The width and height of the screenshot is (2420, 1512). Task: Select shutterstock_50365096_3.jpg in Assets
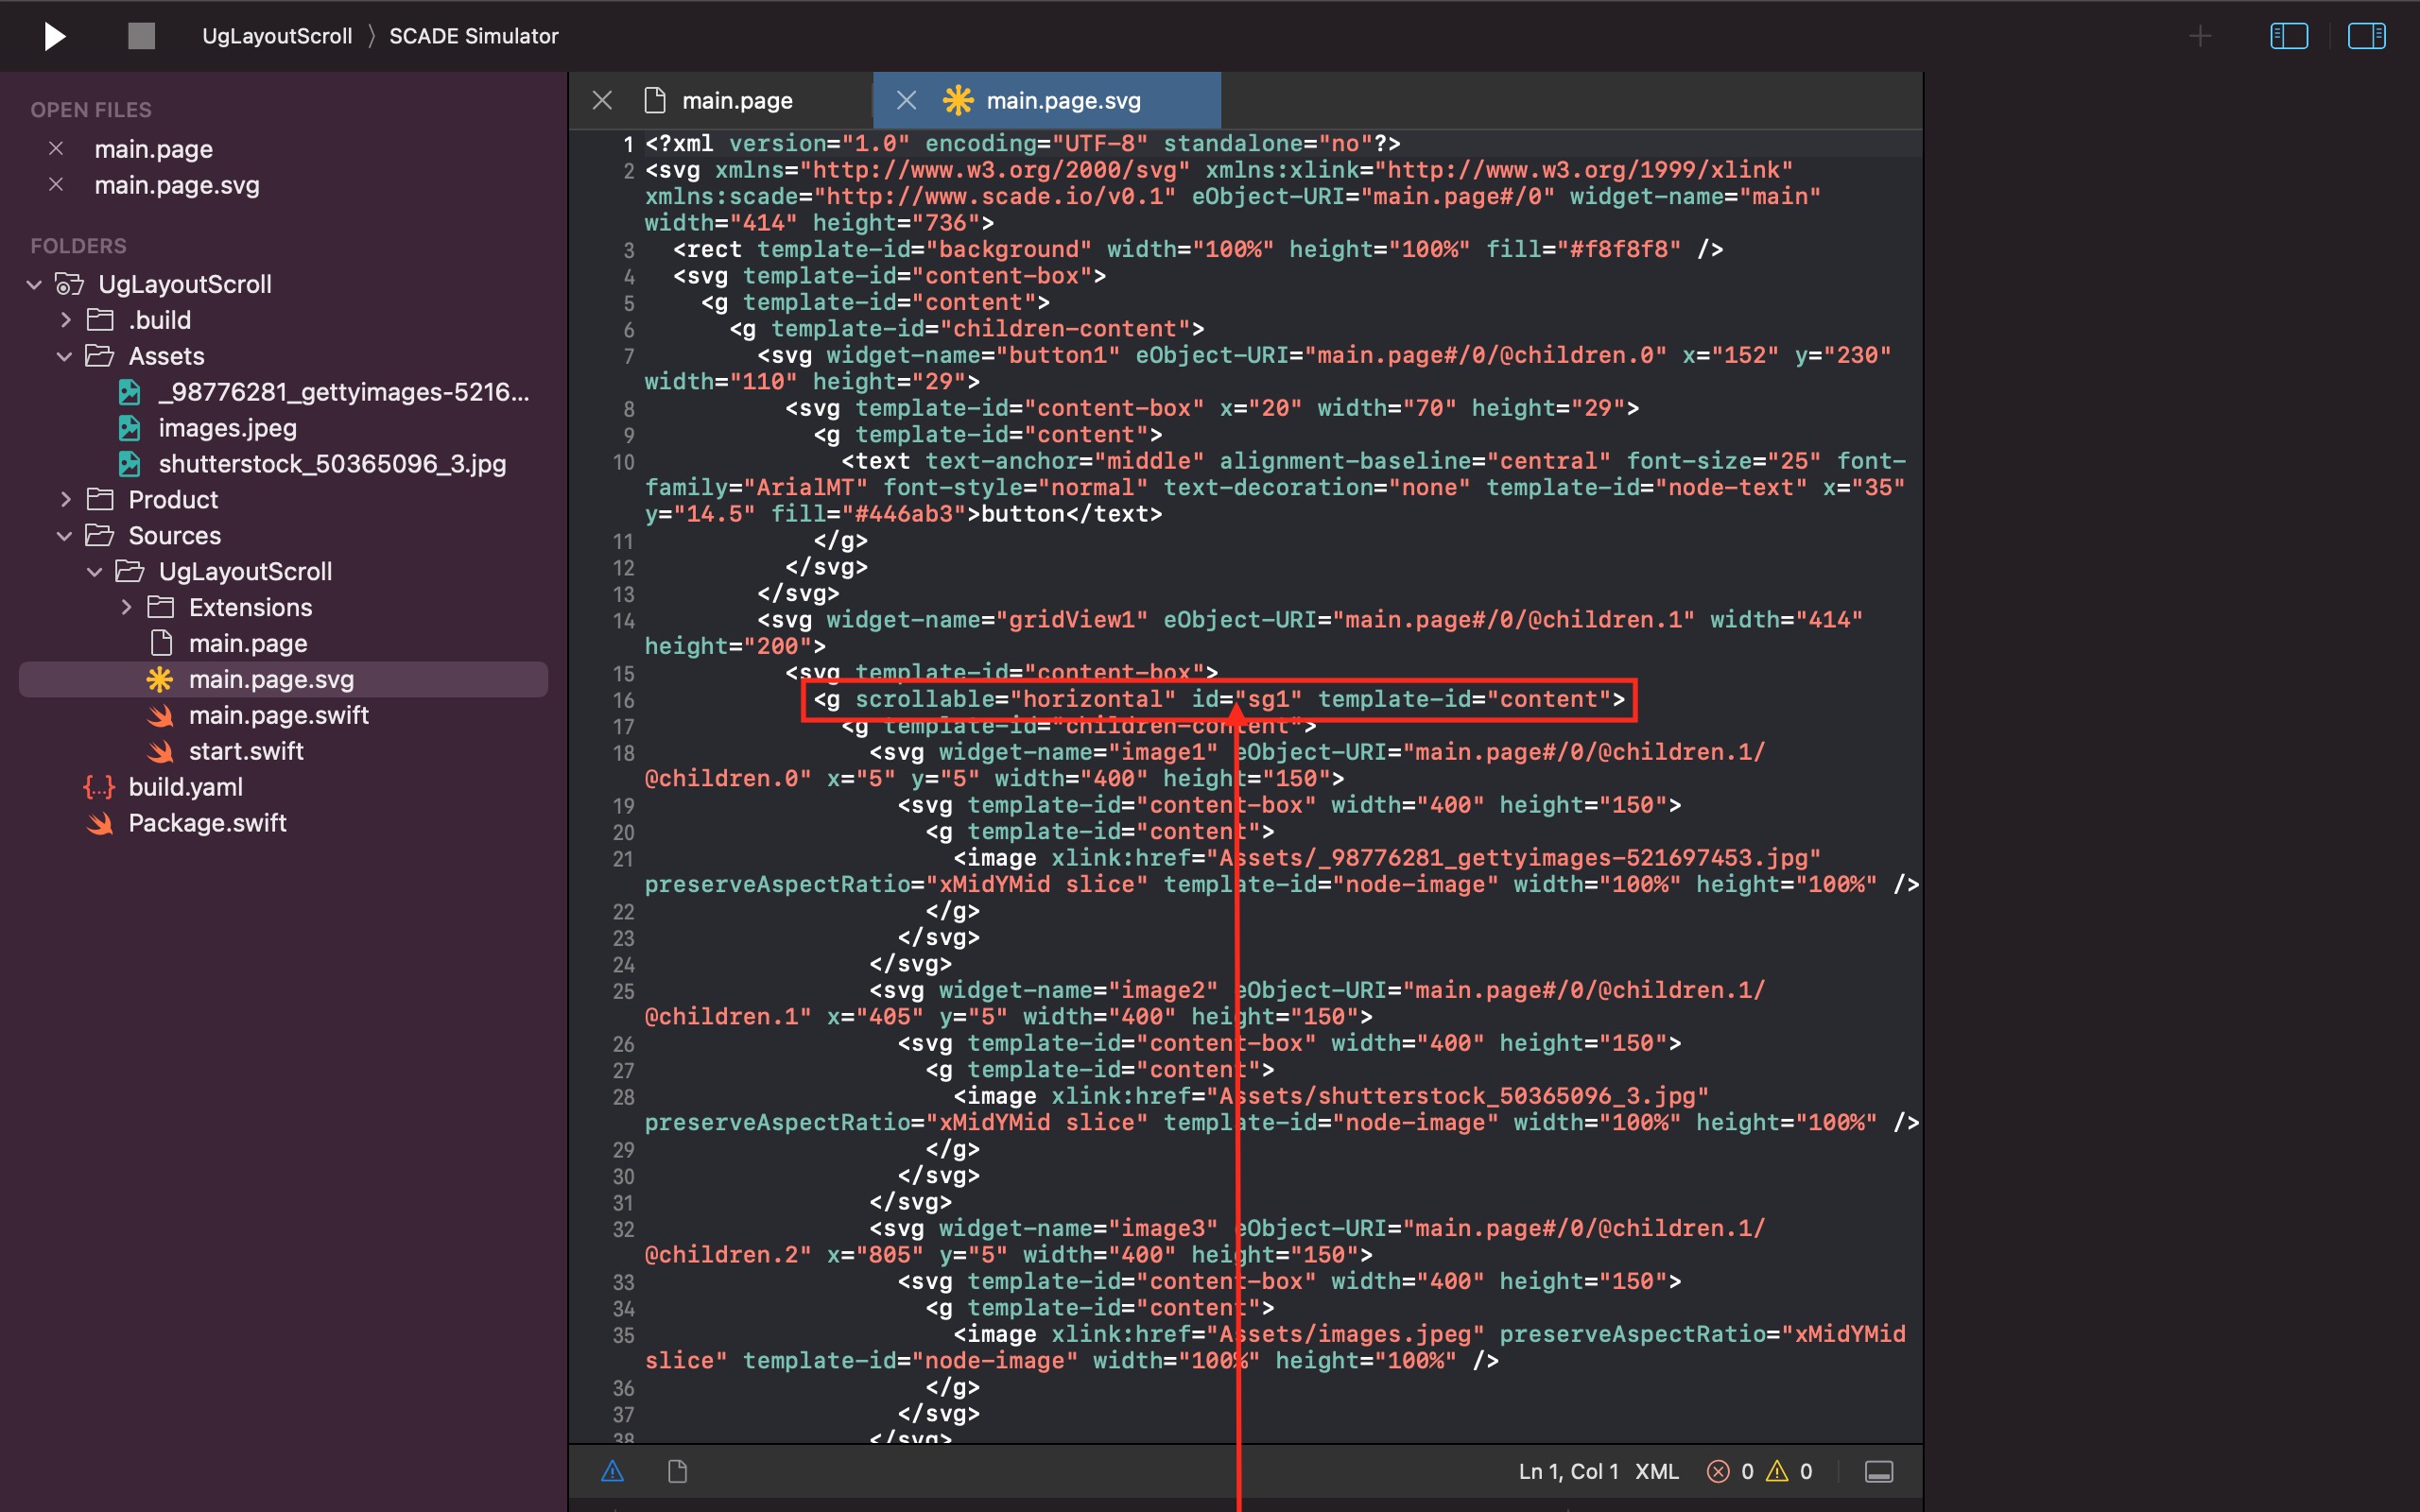click(x=332, y=464)
